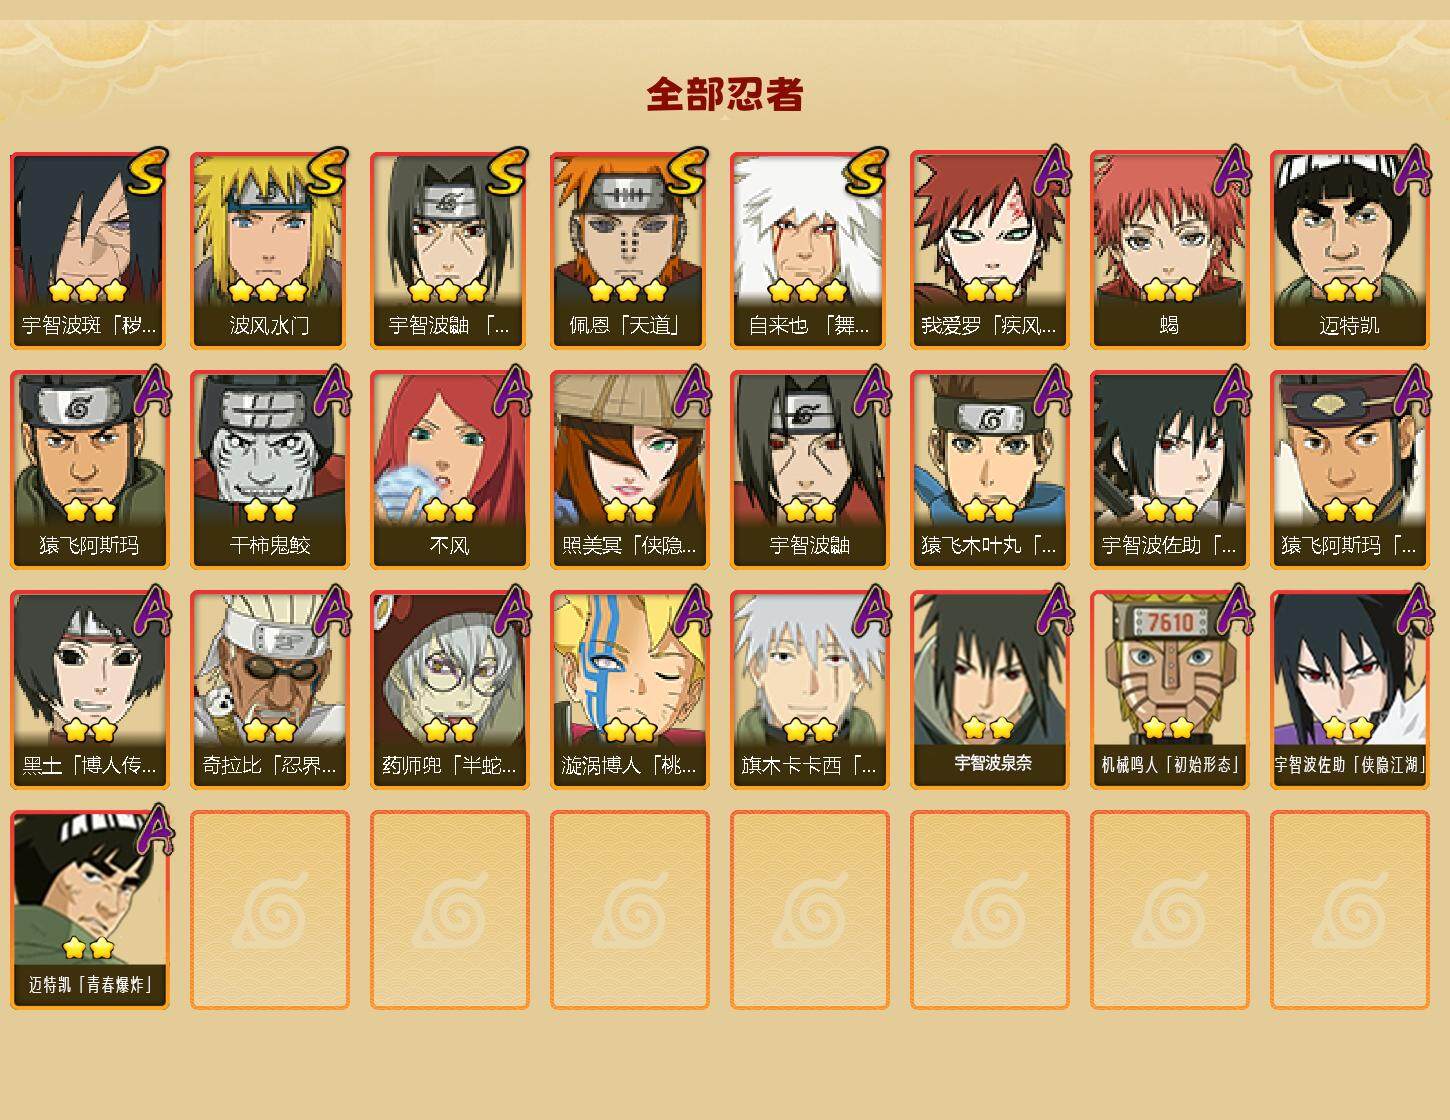Click the 干柿鬼鲛 ninja card

[269, 470]
